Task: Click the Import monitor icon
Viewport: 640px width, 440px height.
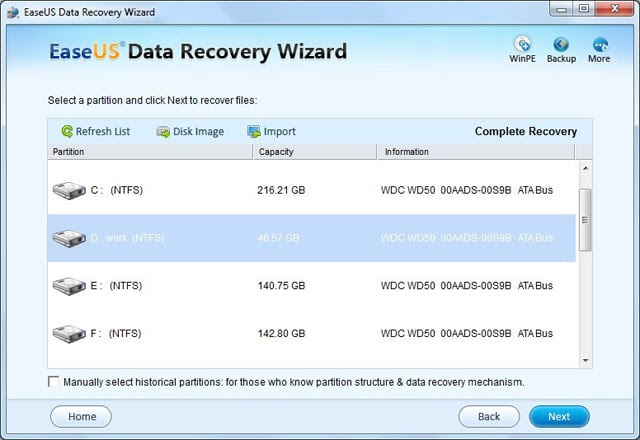Action: tap(254, 131)
